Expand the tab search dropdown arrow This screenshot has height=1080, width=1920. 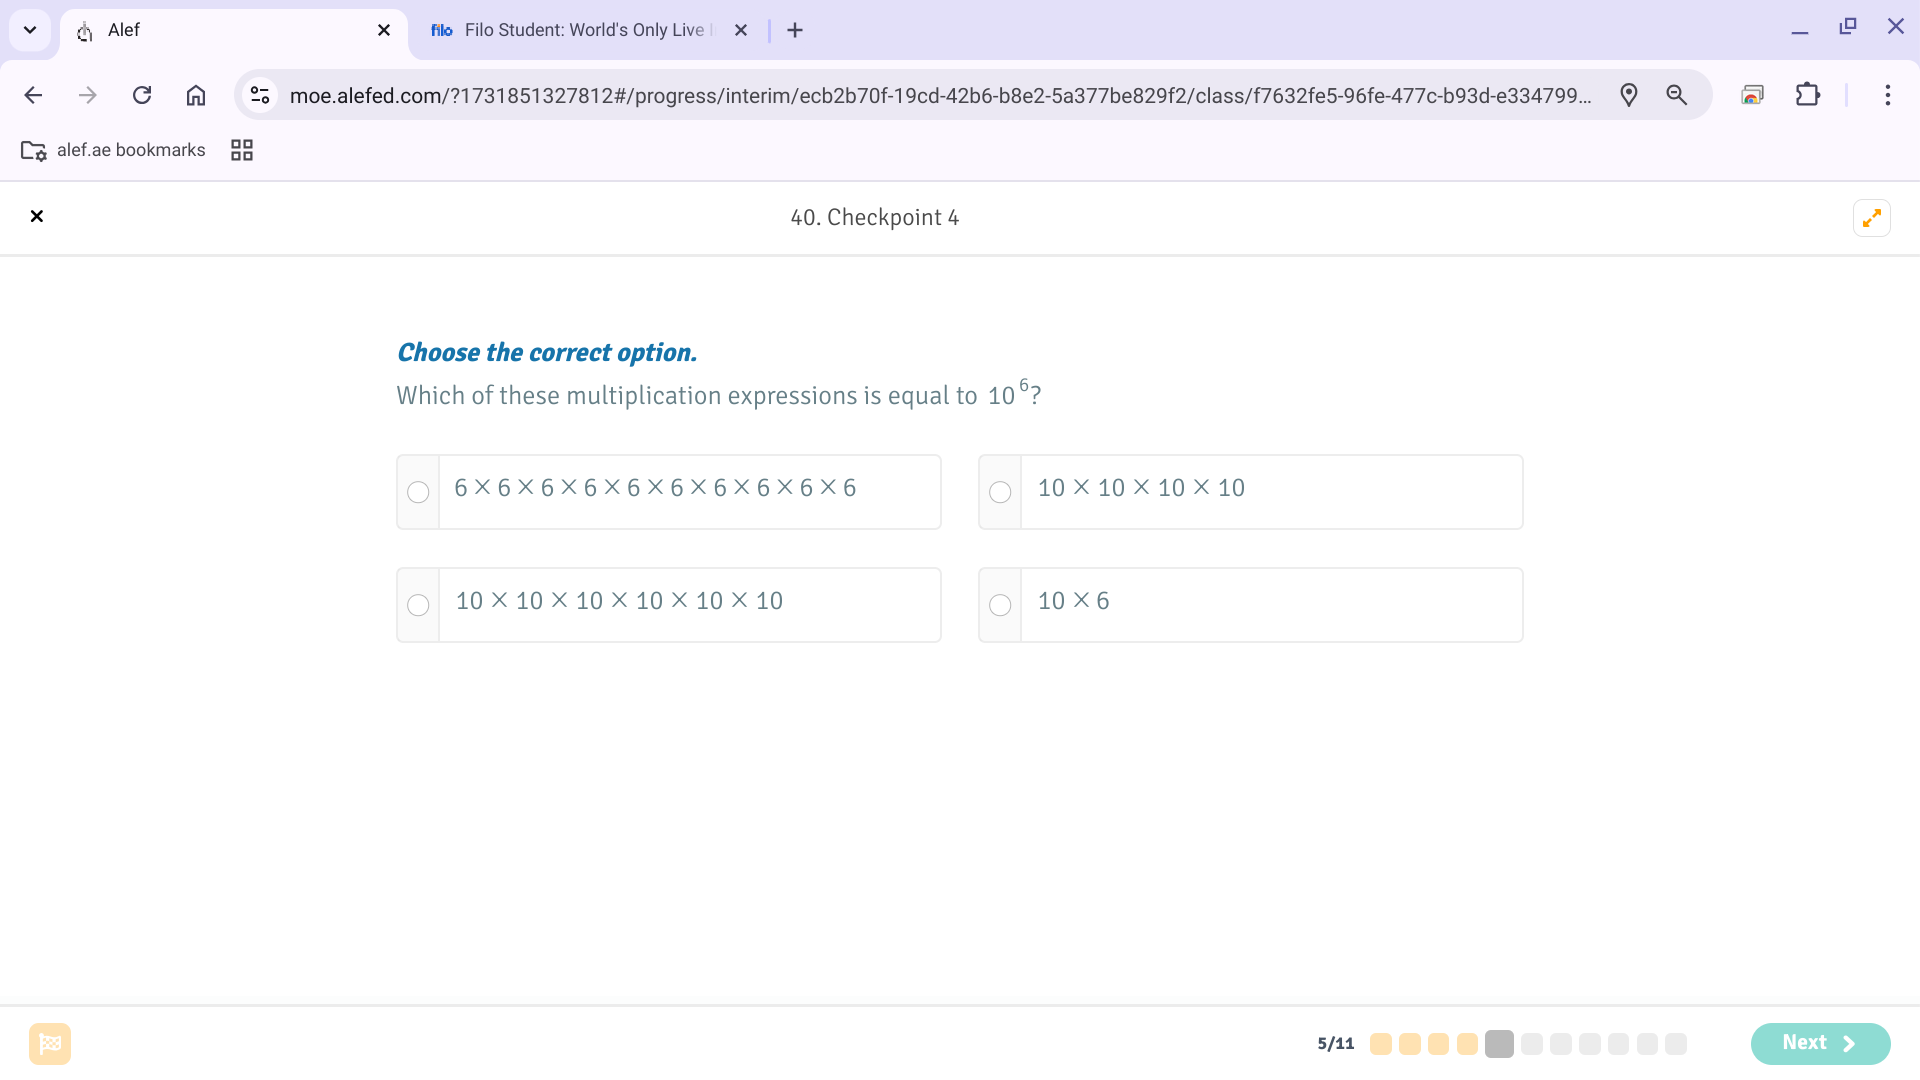(x=30, y=30)
